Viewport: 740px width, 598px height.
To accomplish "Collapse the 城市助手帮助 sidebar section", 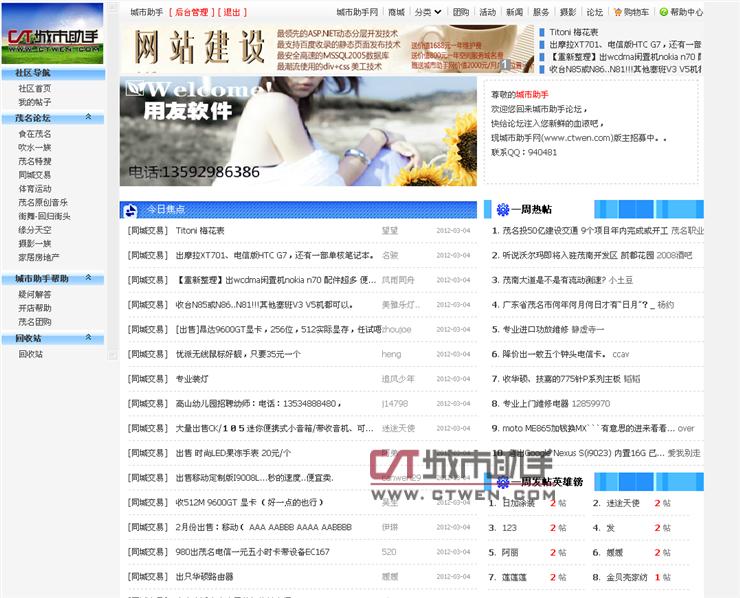I will (88, 278).
